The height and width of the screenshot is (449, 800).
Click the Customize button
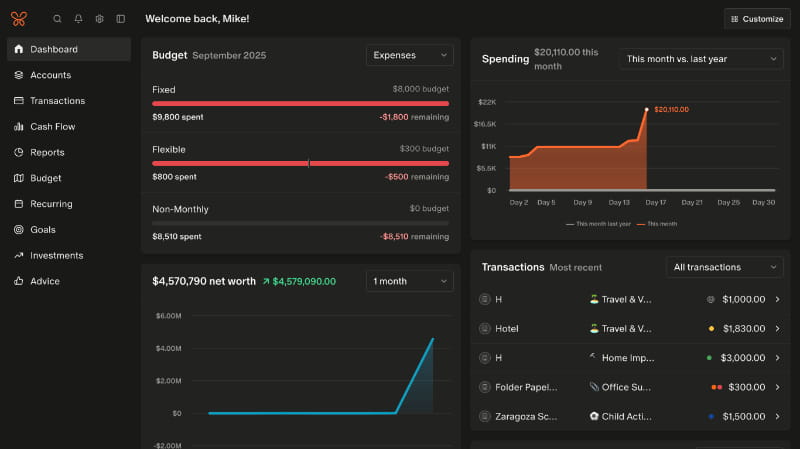[757, 19]
